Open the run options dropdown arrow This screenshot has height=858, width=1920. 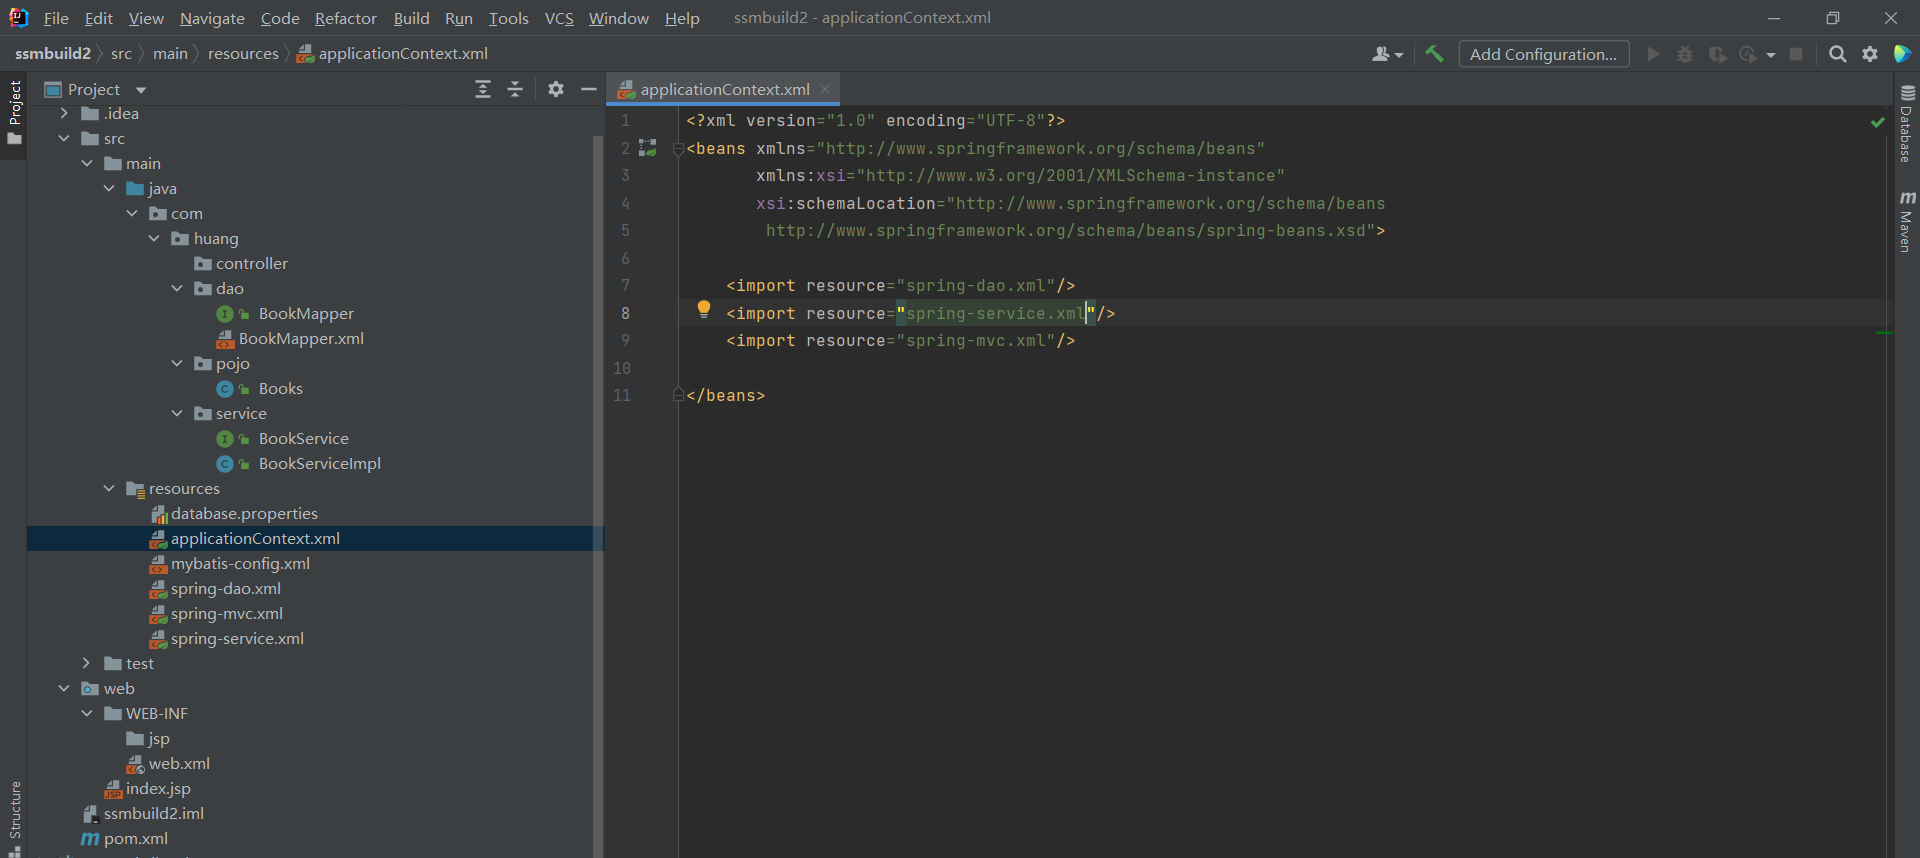click(1771, 55)
